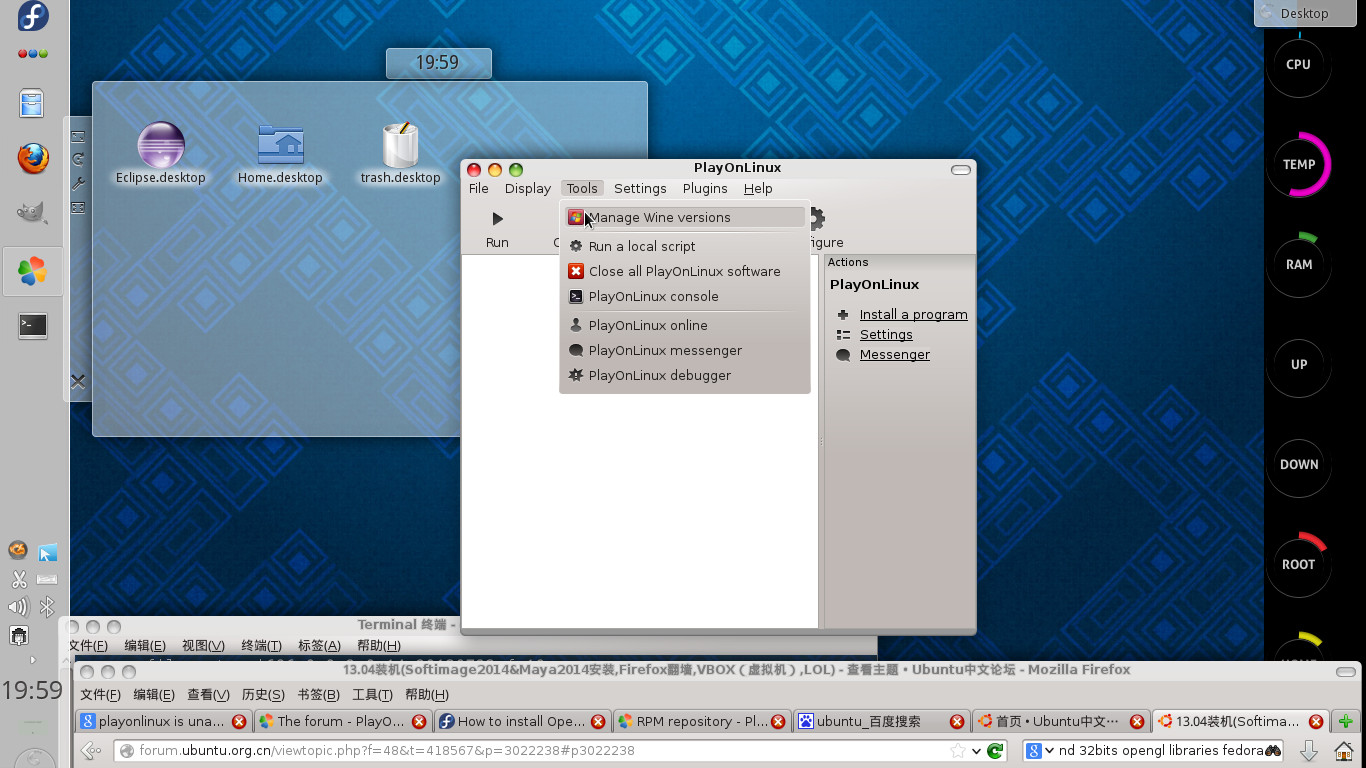Click the RAM monitor gauge

[x=1299, y=264]
